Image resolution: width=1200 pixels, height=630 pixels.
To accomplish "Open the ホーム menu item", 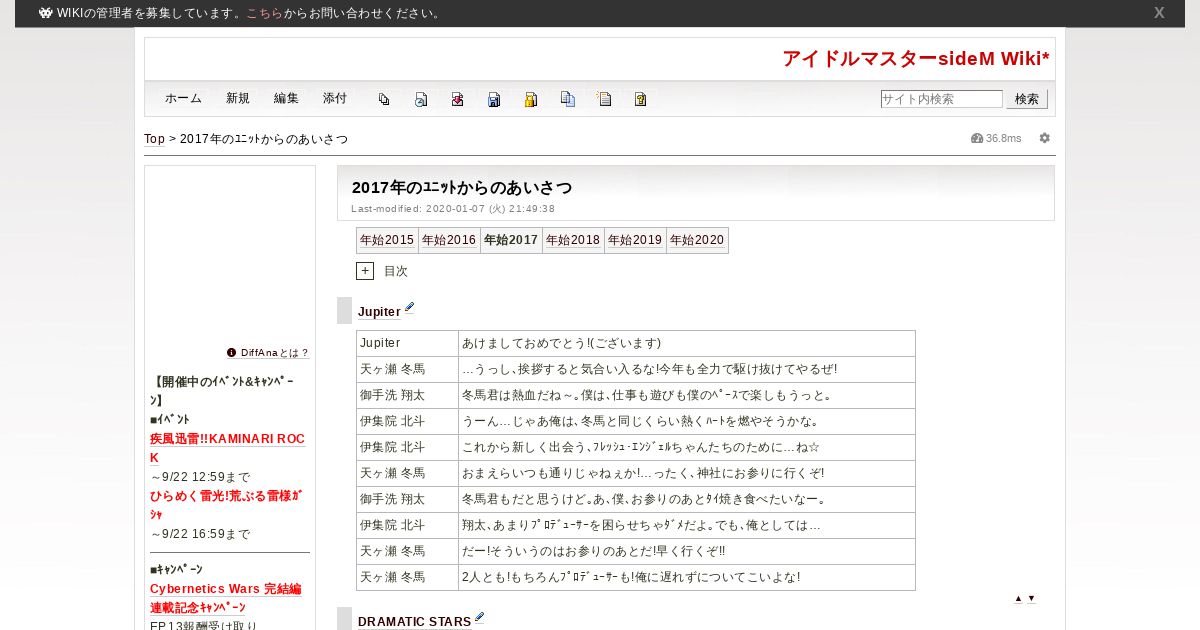I will (183, 98).
